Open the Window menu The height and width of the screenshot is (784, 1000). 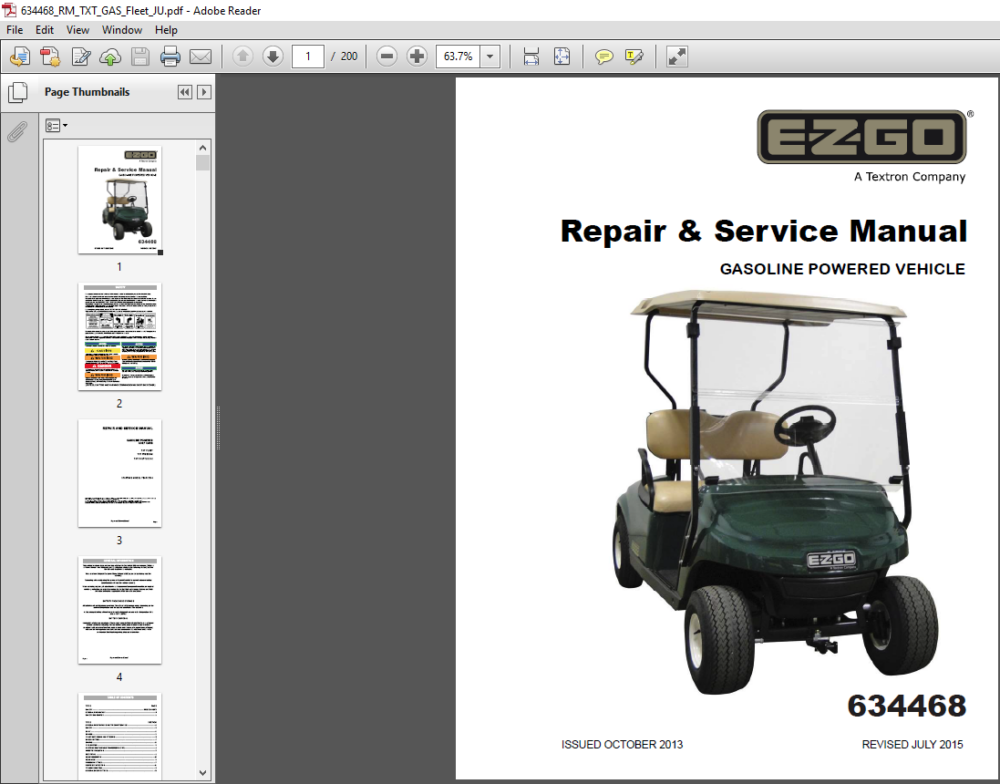(122, 30)
